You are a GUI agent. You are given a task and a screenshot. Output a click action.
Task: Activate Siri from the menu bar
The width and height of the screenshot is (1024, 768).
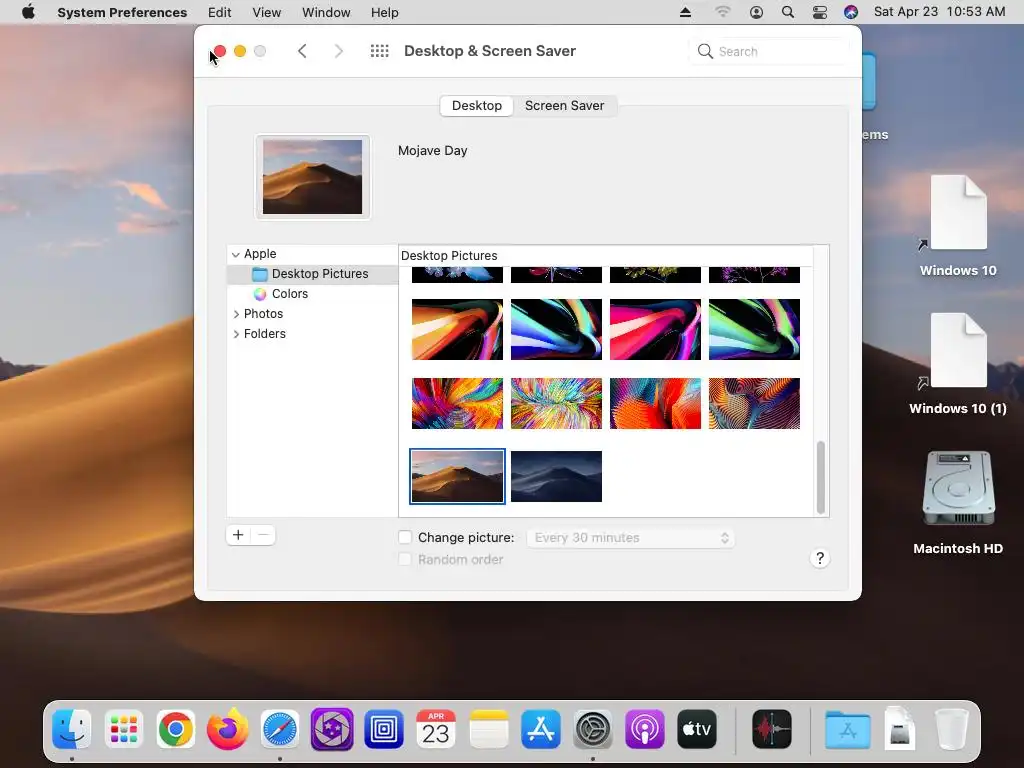(x=850, y=12)
